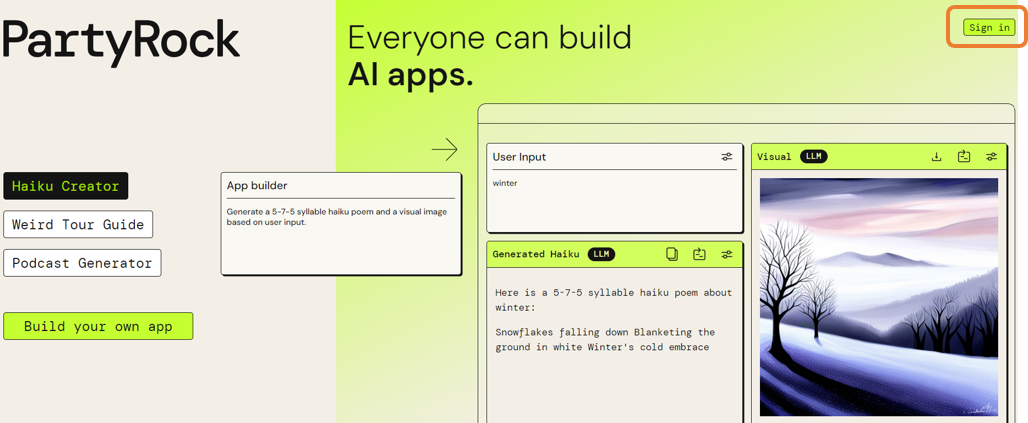The width and height of the screenshot is (1028, 423).
Task: Open Generated Haiku widget settings sliders
Action: (726, 254)
